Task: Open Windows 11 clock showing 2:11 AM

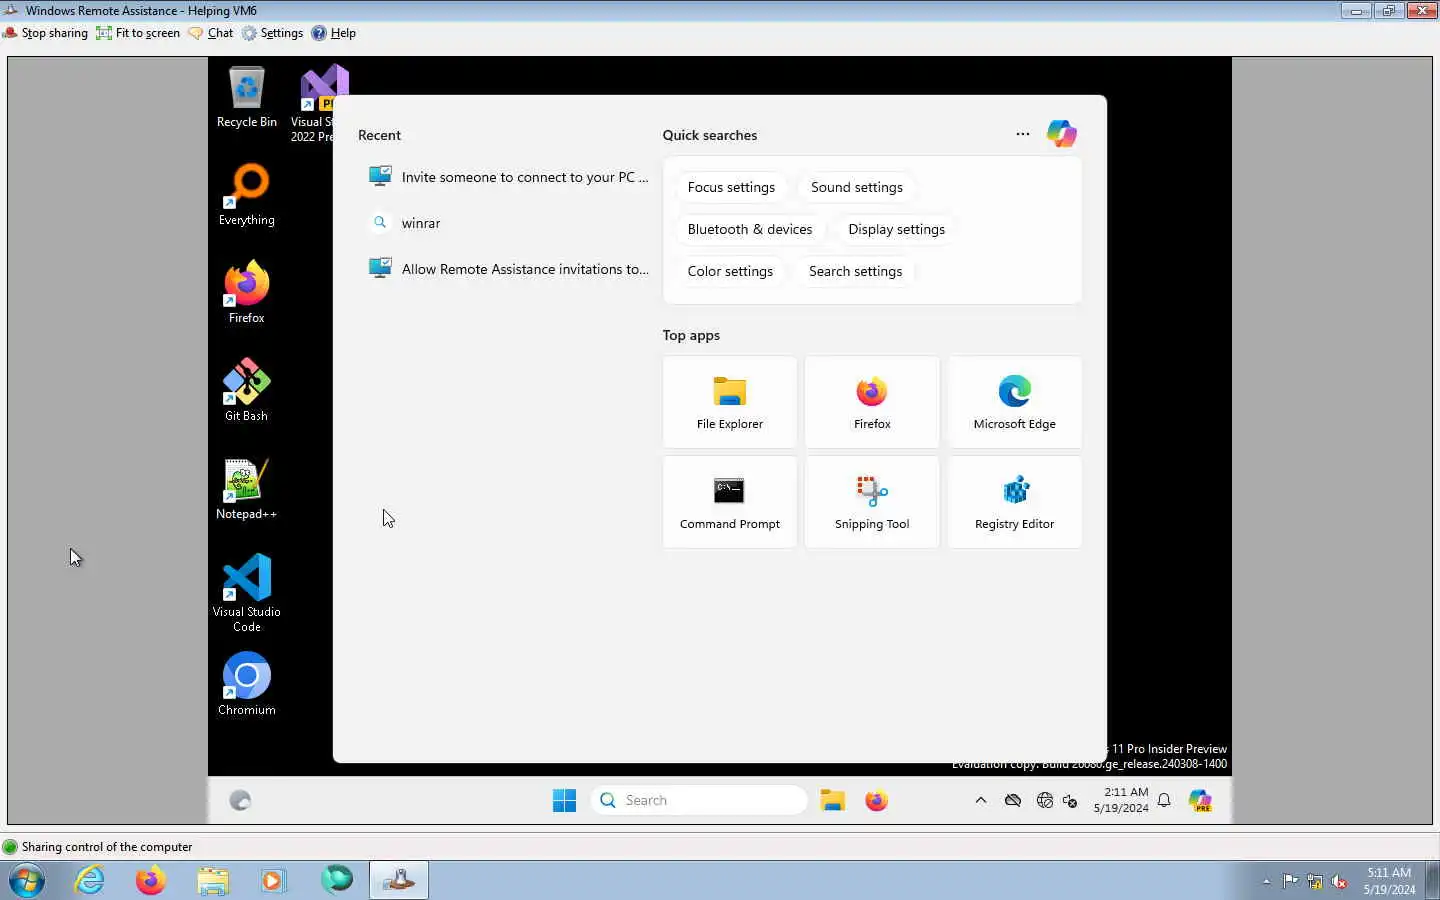Action: pos(1121,800)
